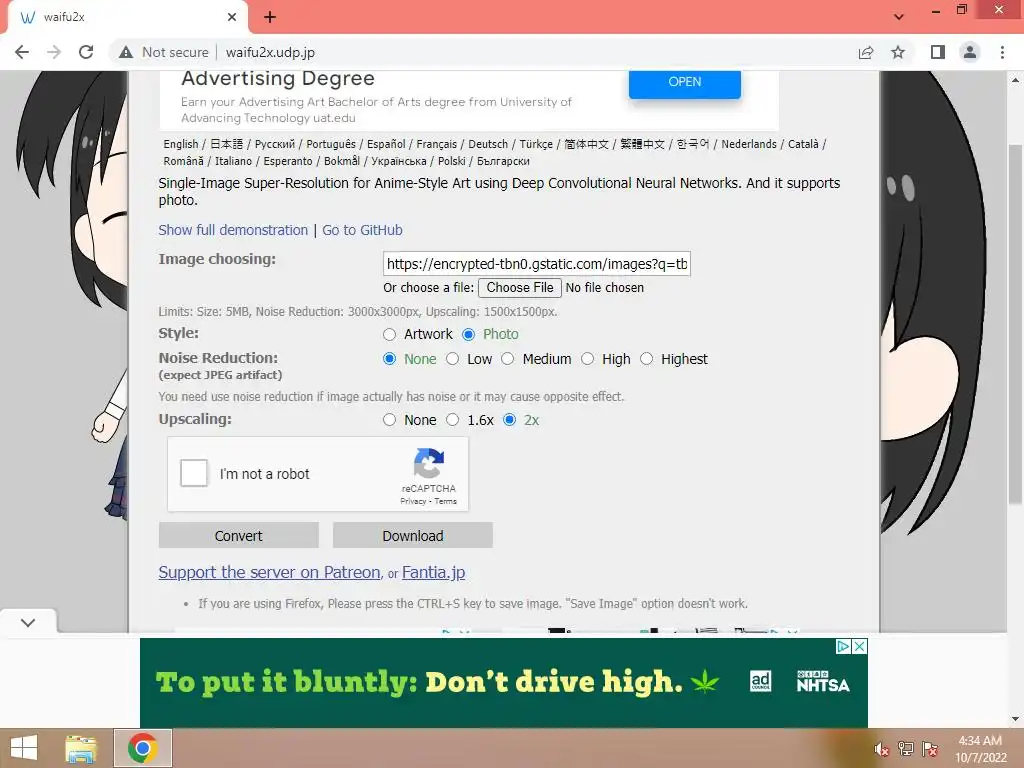The image size is (1024, 768).
Task: Open the Fantia.jp link
Action: point(434,572)
